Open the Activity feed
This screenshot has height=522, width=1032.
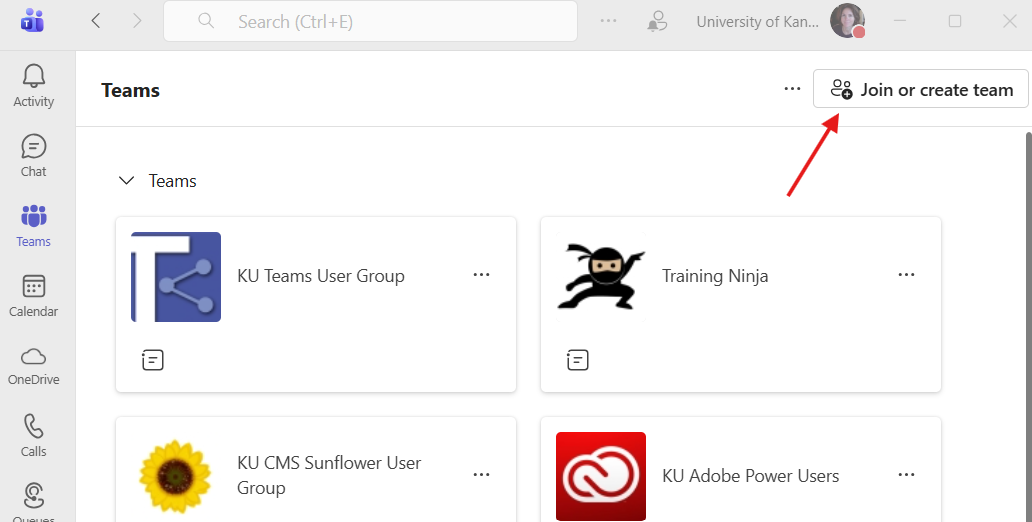click(34, 85)
